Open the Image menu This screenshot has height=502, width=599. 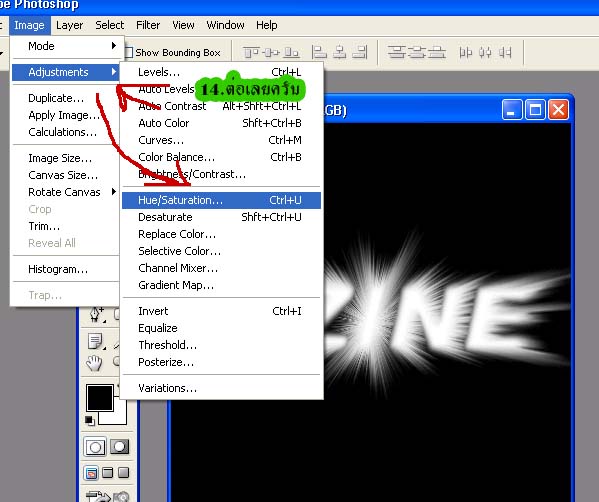(x=29, y=25)
